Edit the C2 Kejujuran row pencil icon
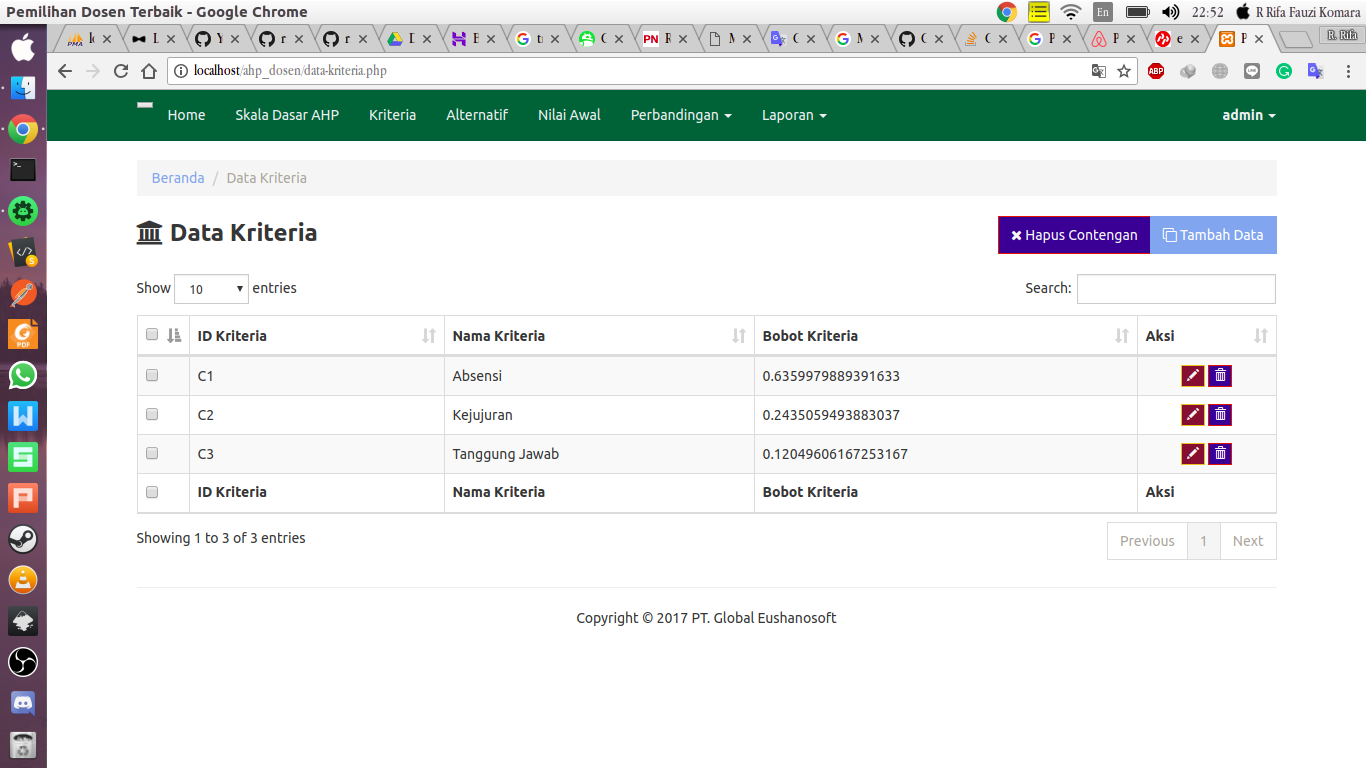The height and width of the screenshot is (768, 1366). pos(1193,415)
